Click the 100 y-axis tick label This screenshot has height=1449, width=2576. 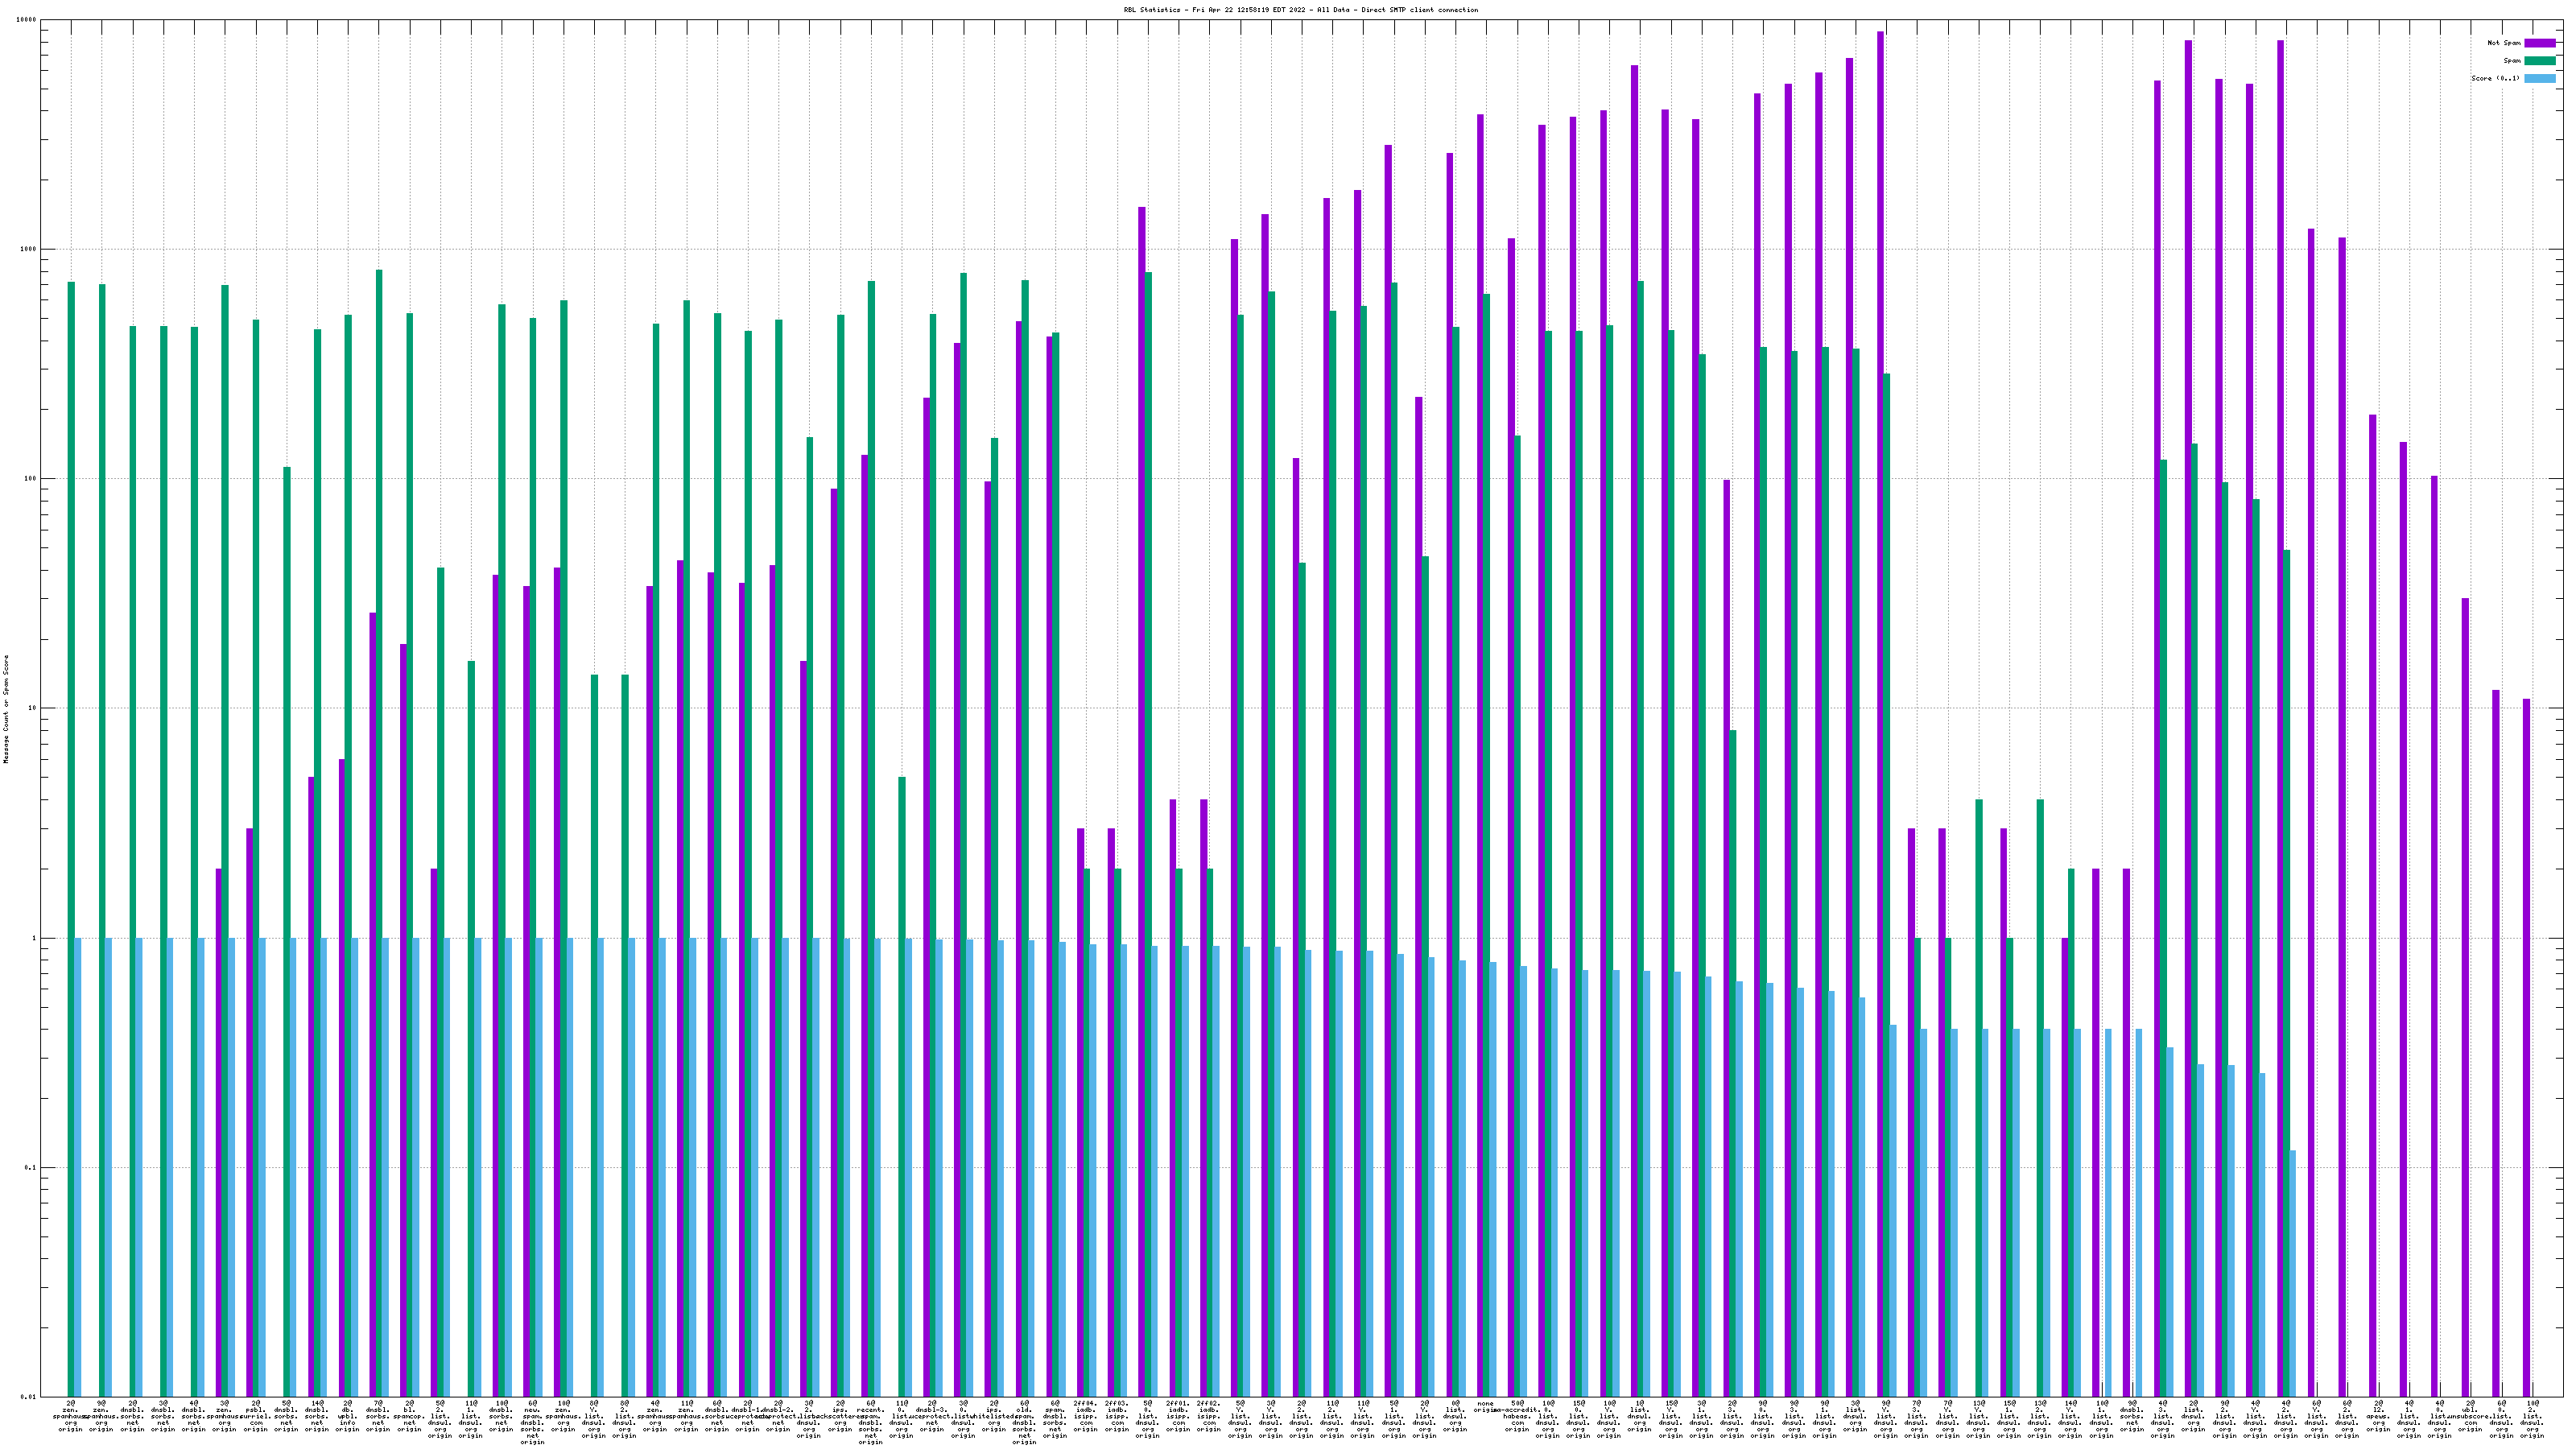click(31, 479)
